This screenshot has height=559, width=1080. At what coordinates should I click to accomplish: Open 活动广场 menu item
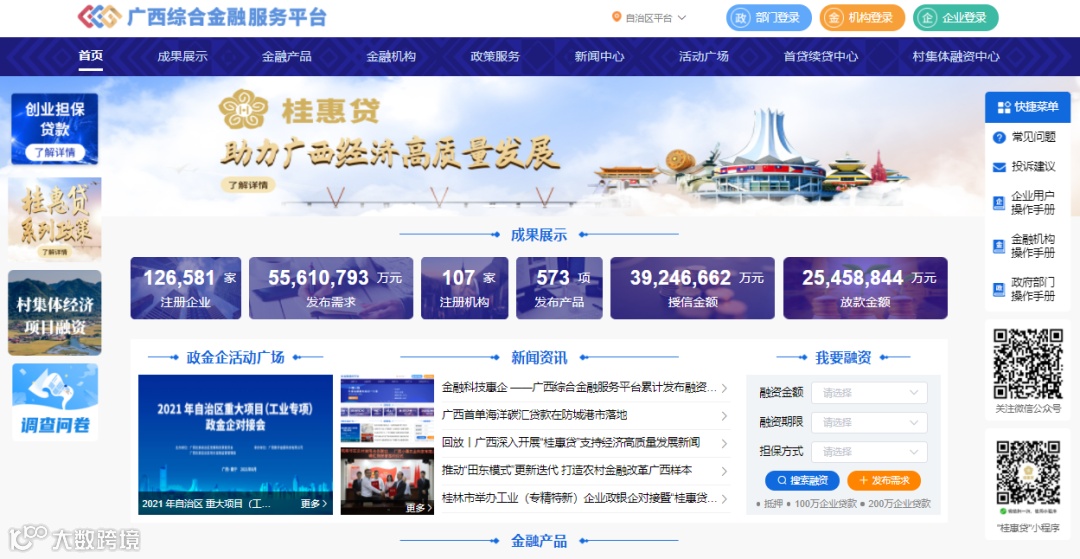704,56
